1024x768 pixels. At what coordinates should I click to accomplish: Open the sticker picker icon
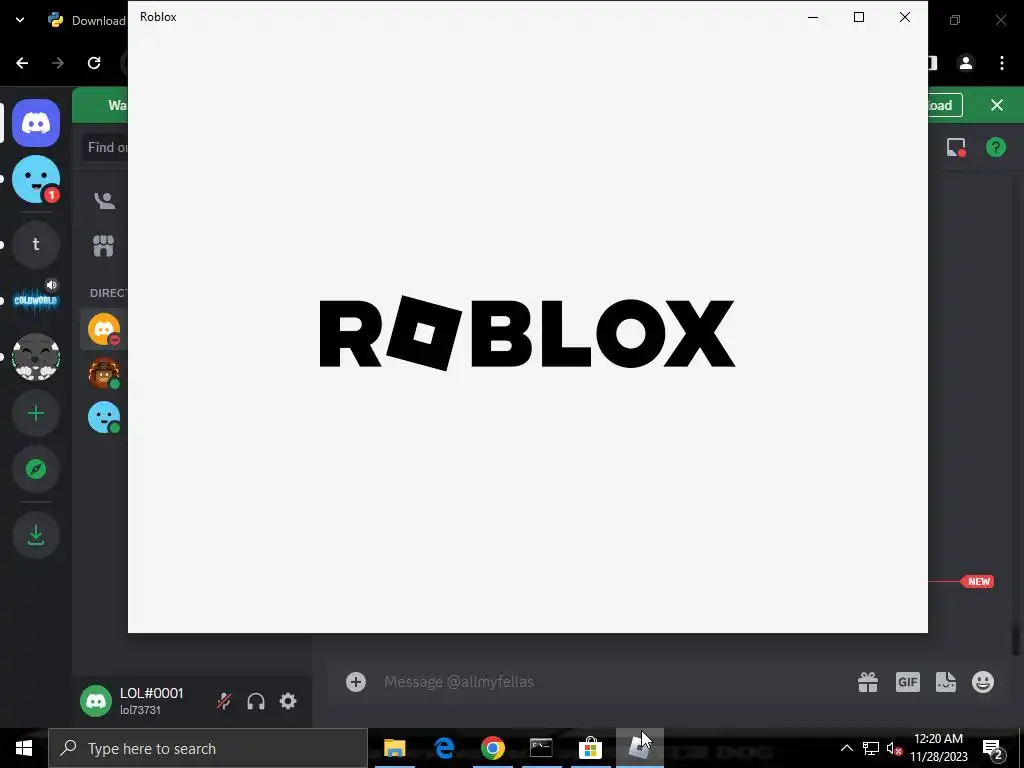point(946,682)
